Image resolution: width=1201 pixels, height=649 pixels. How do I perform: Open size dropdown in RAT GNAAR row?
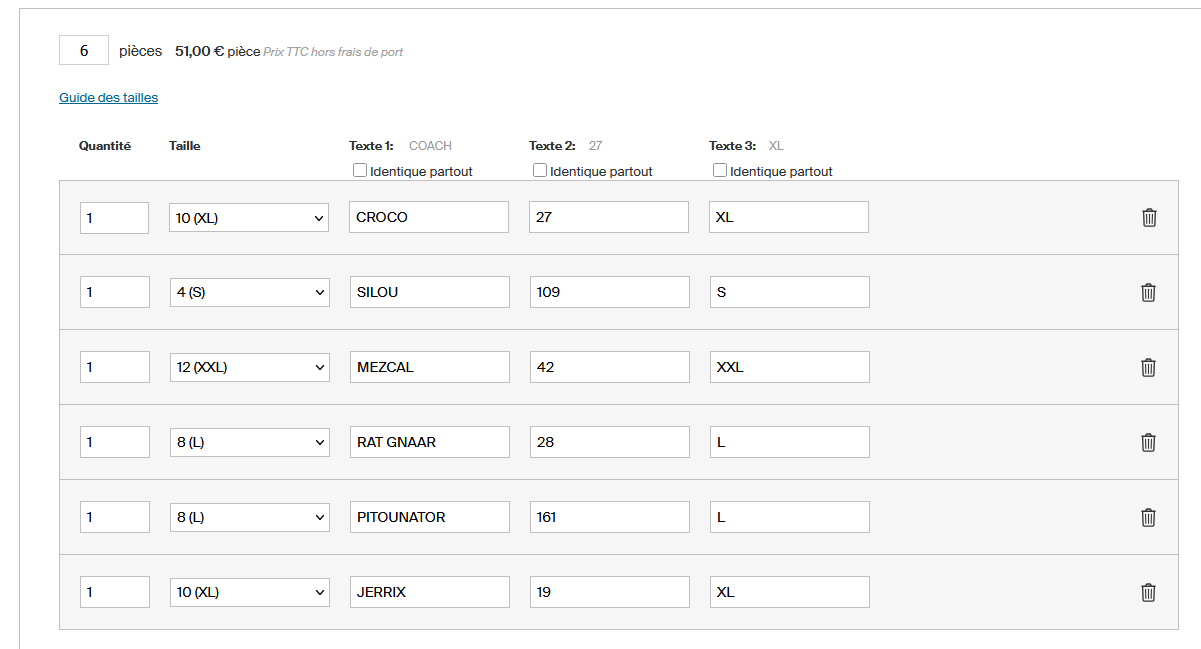click(x=249, y=442)
